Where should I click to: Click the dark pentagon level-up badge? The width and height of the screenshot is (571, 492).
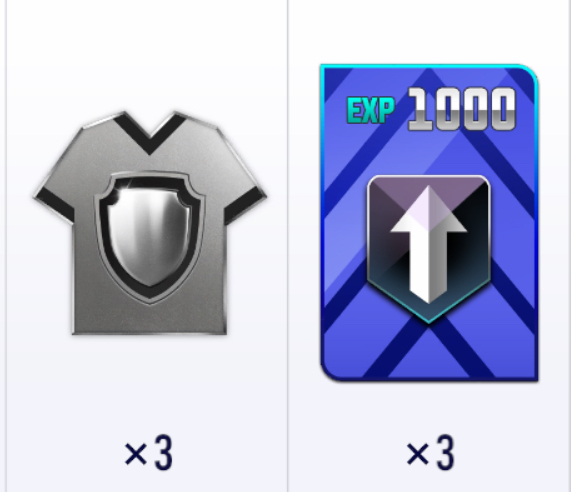(x=429, y=249)
